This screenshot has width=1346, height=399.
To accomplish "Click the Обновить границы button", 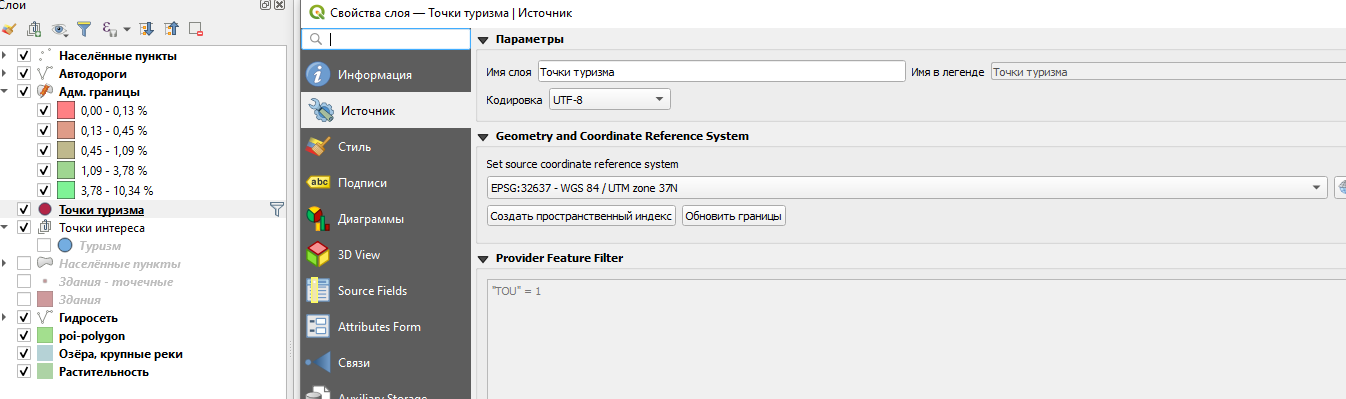I will (734, 215).
